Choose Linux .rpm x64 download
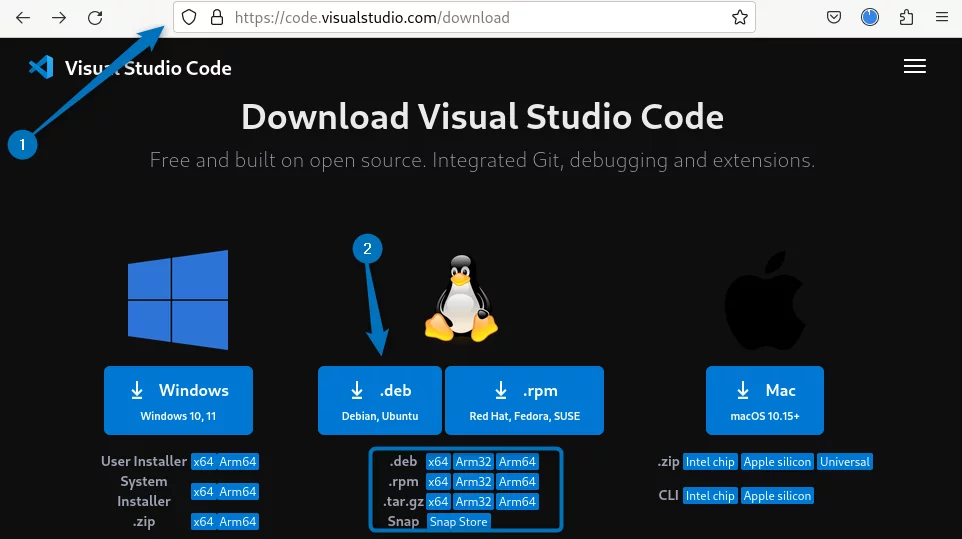The height and width of the screenshot is (539, 962). (438, 482)
